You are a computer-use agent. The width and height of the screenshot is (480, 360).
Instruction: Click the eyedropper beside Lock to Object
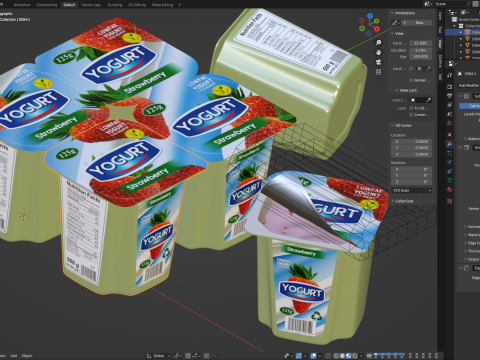(x=429, y=100)
